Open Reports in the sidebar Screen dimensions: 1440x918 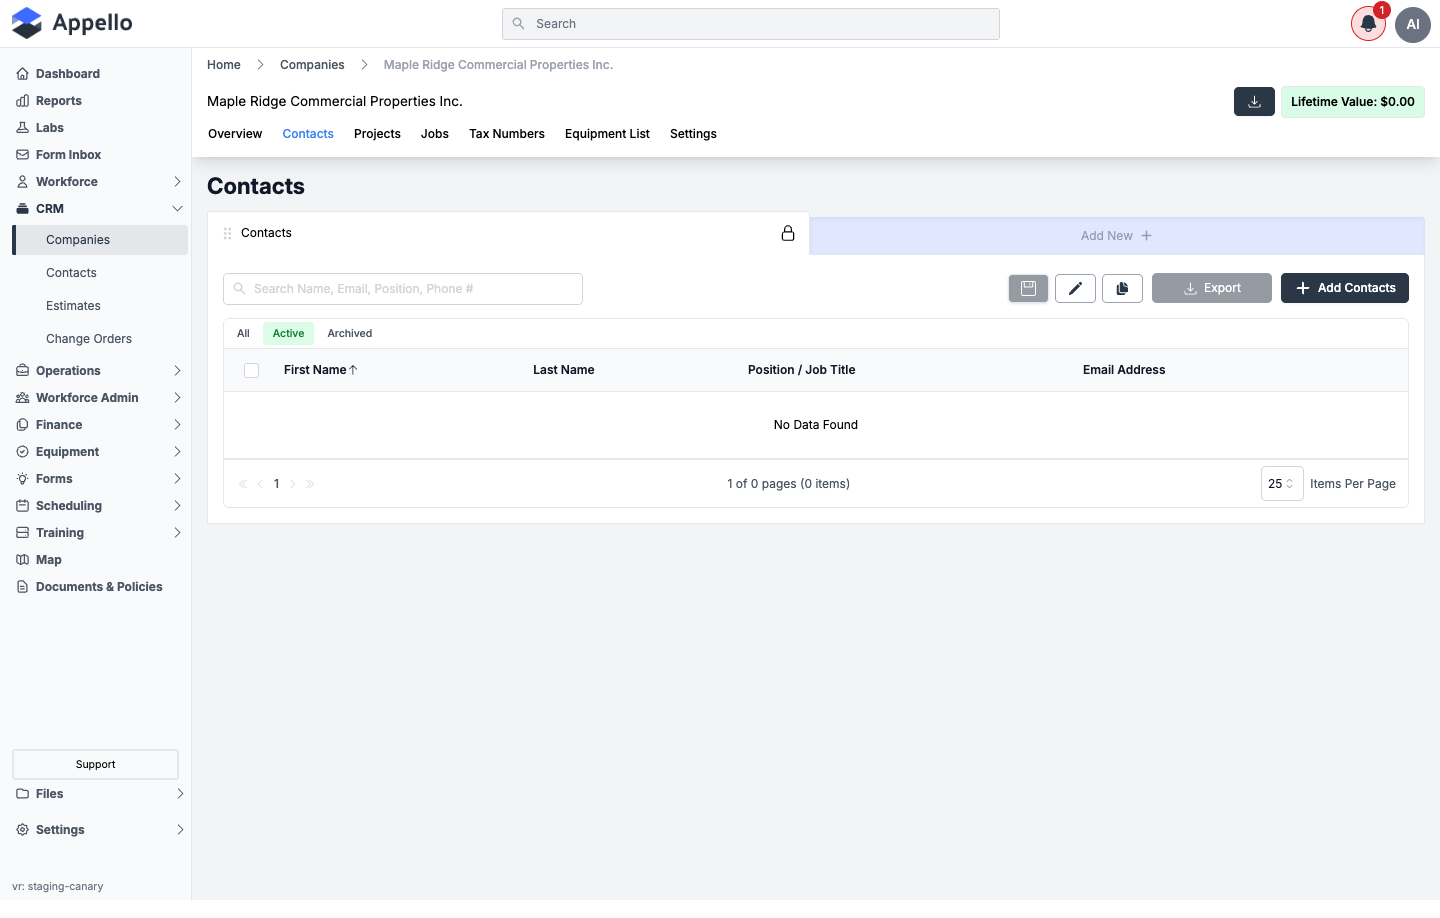click(58, 101)
